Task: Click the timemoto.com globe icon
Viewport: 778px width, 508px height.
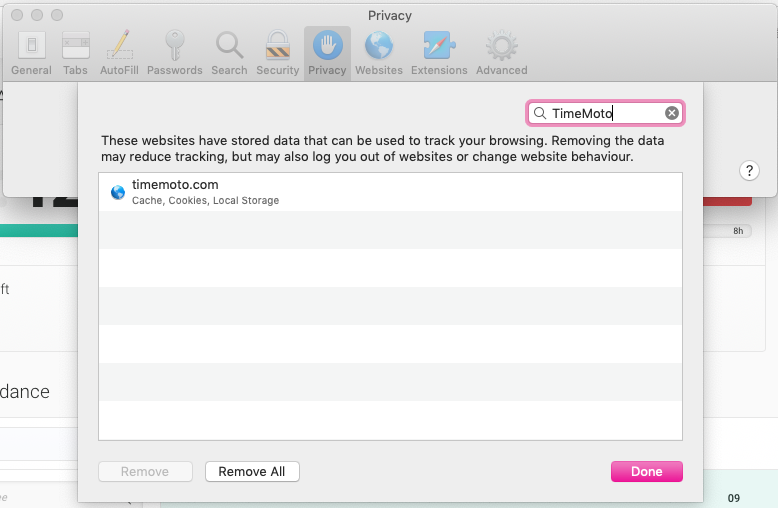Action: [x=118, y=192]
